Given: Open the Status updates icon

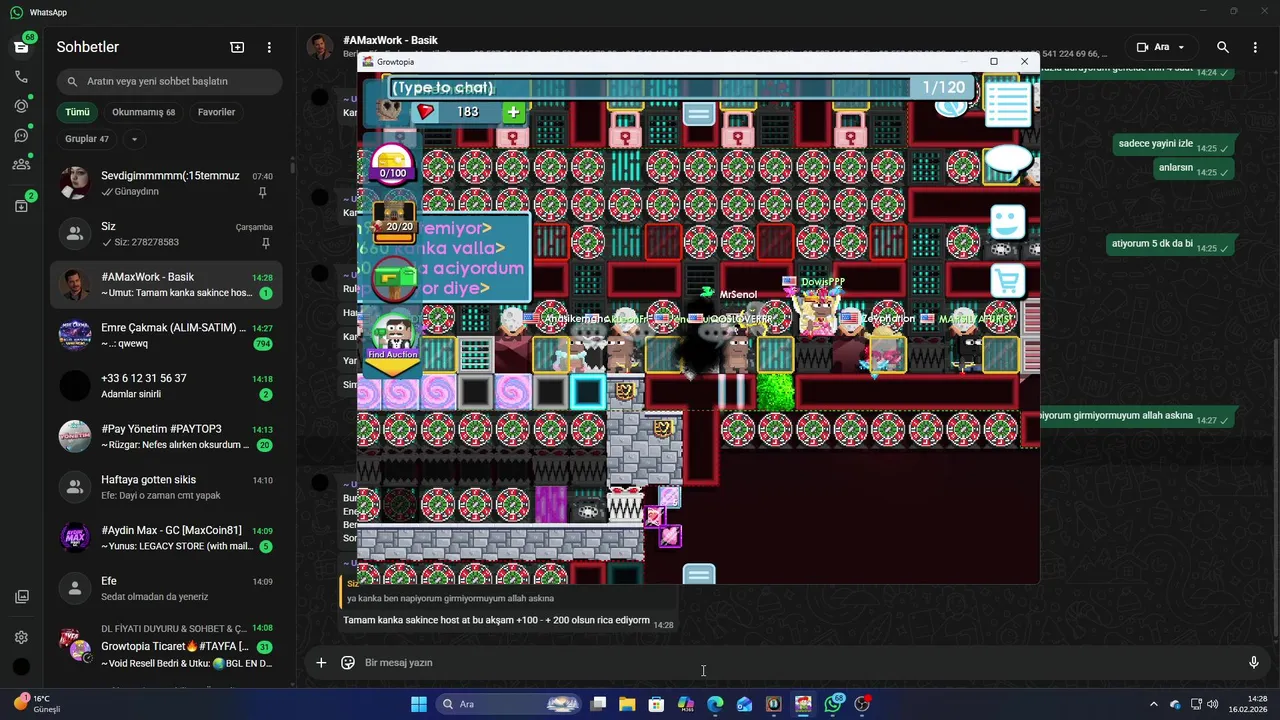Looking at the screenshot, I should pos(21,106).
